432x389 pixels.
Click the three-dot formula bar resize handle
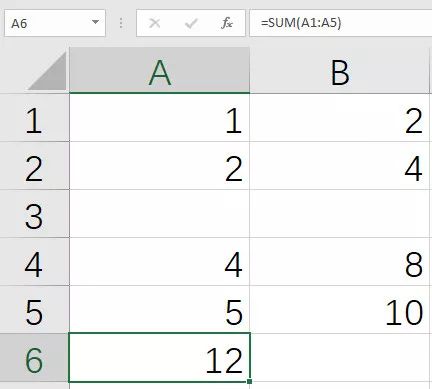tap(121, 23)
